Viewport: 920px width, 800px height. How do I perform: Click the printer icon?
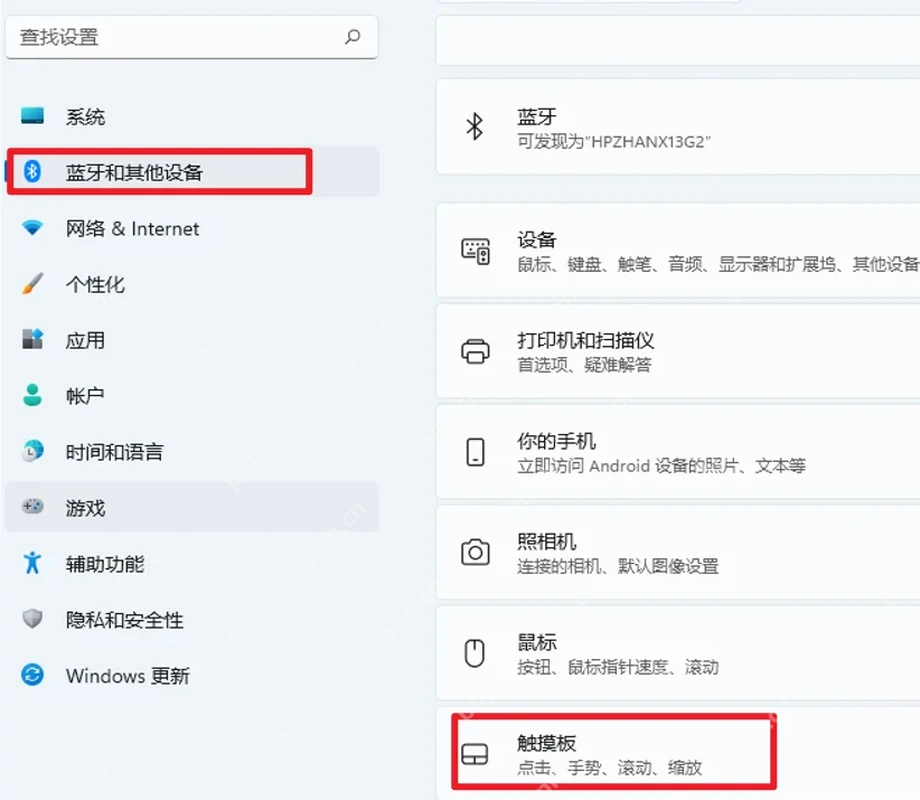(x=475, y=352)
